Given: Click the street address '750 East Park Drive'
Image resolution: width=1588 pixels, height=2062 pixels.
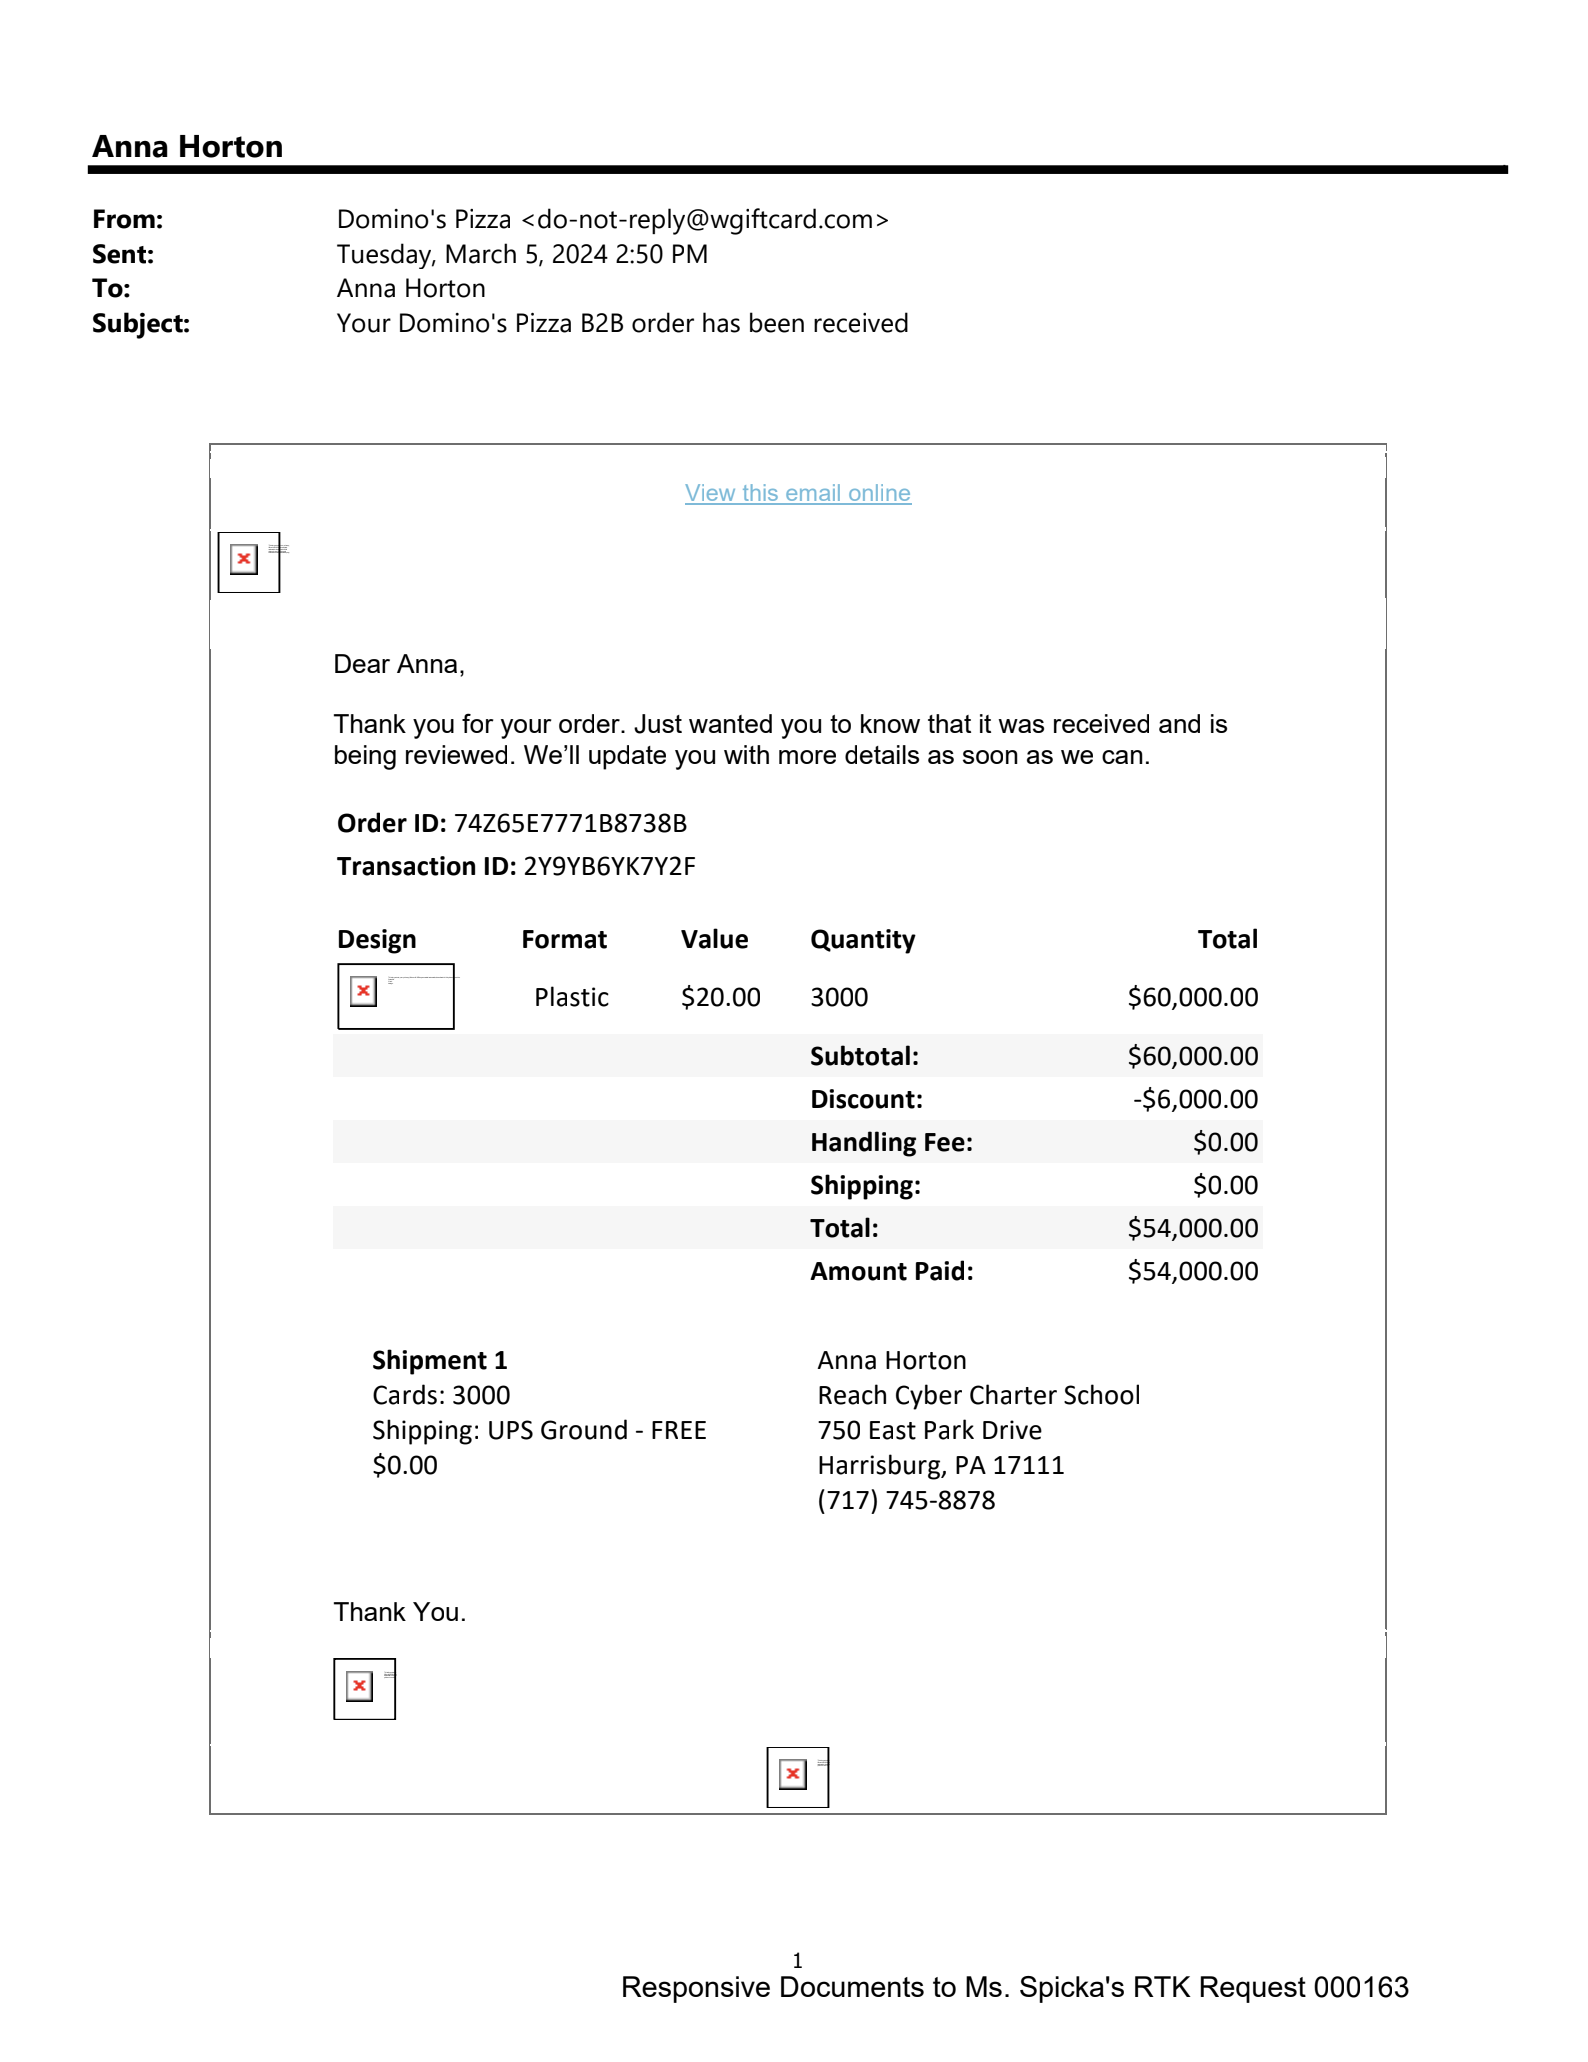Looking at the screenshot, I should [930, 1430].
